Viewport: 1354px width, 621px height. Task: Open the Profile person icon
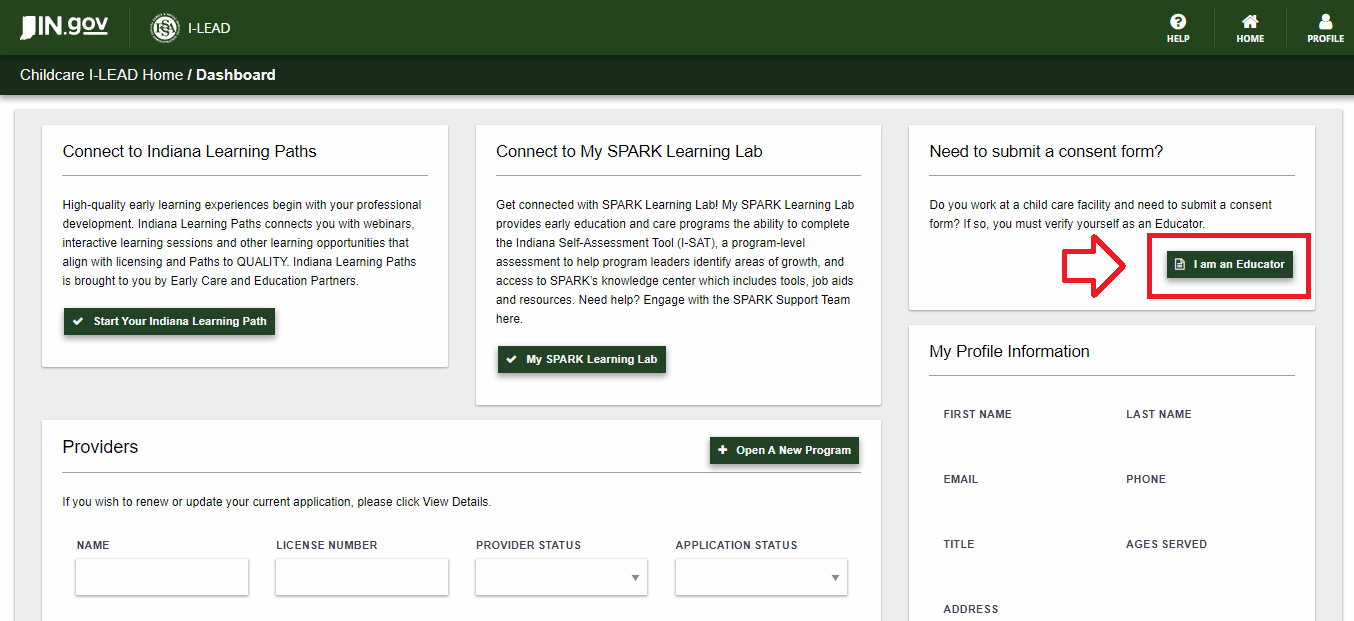click(x=1325, y=22)
